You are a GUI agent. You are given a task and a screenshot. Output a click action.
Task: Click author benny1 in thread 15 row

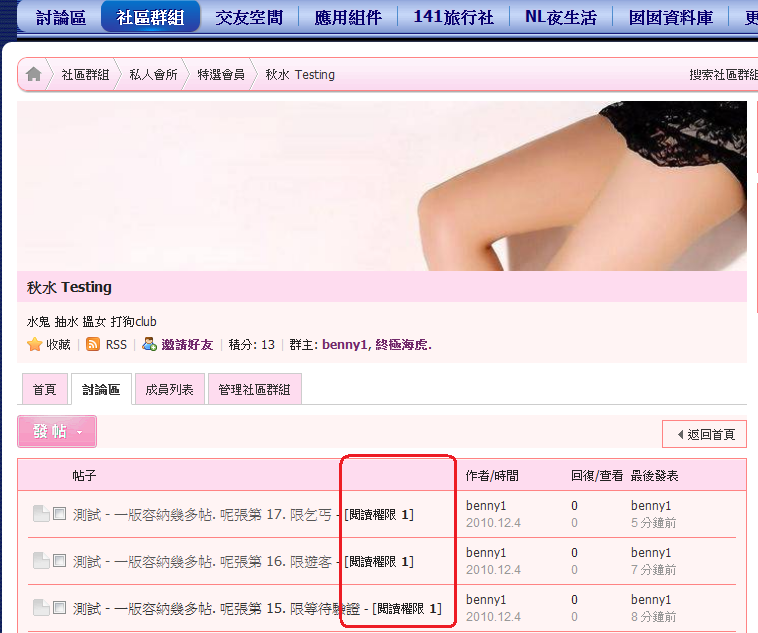coord(486,599)
